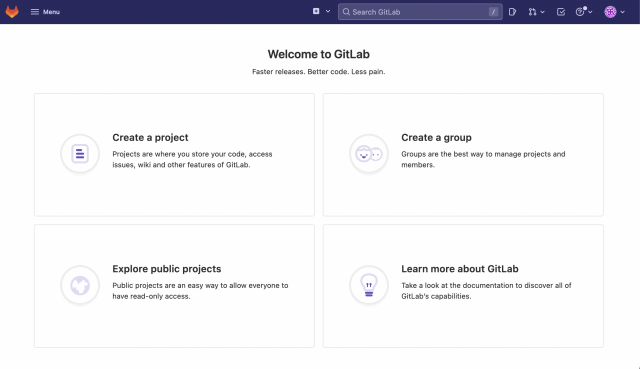The width and height of the screenshot is (640, 369).
Task: Click the Create a project heading
Action: click(x=150, y=138)
